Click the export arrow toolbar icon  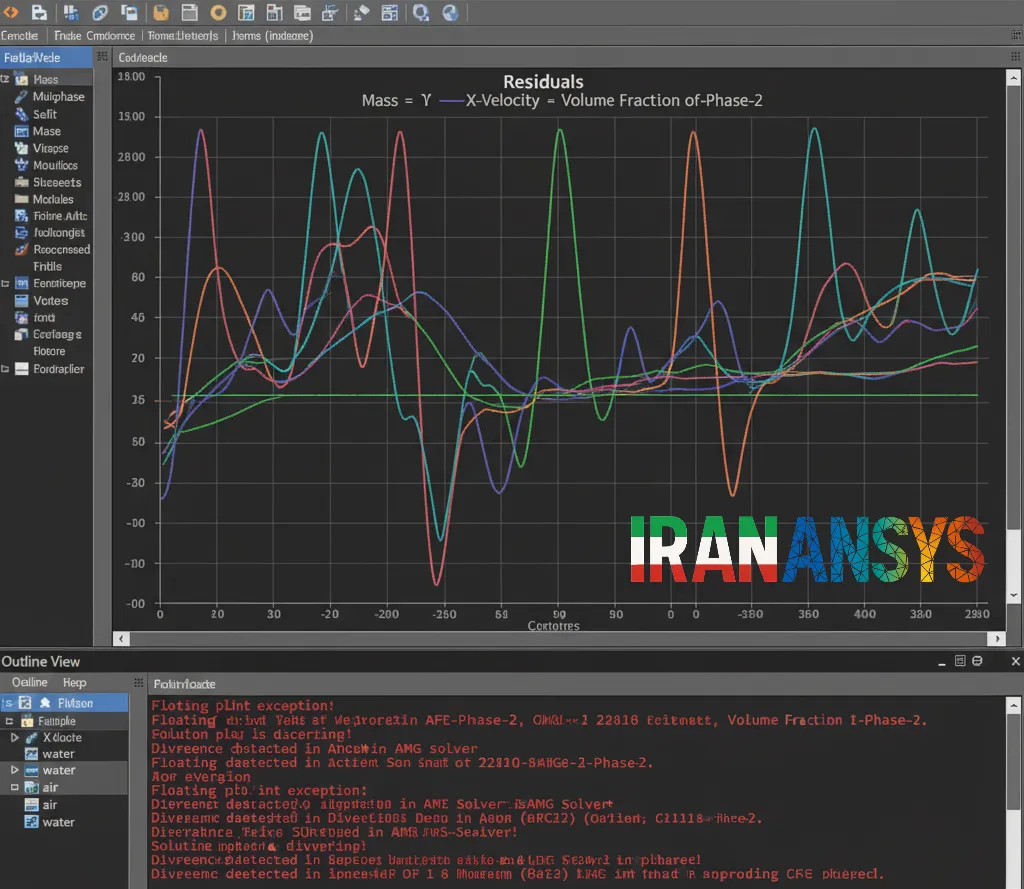(330, 12)
